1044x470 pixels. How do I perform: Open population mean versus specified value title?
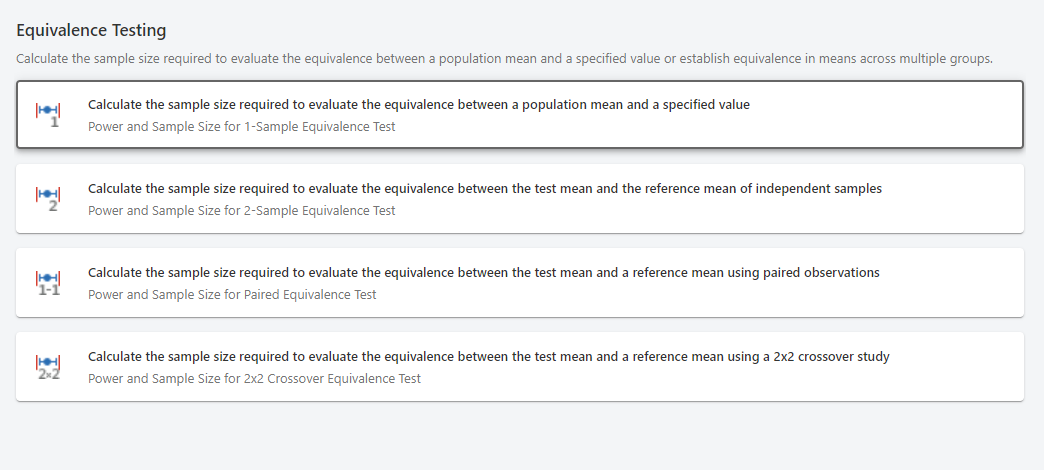coord(418,104)
